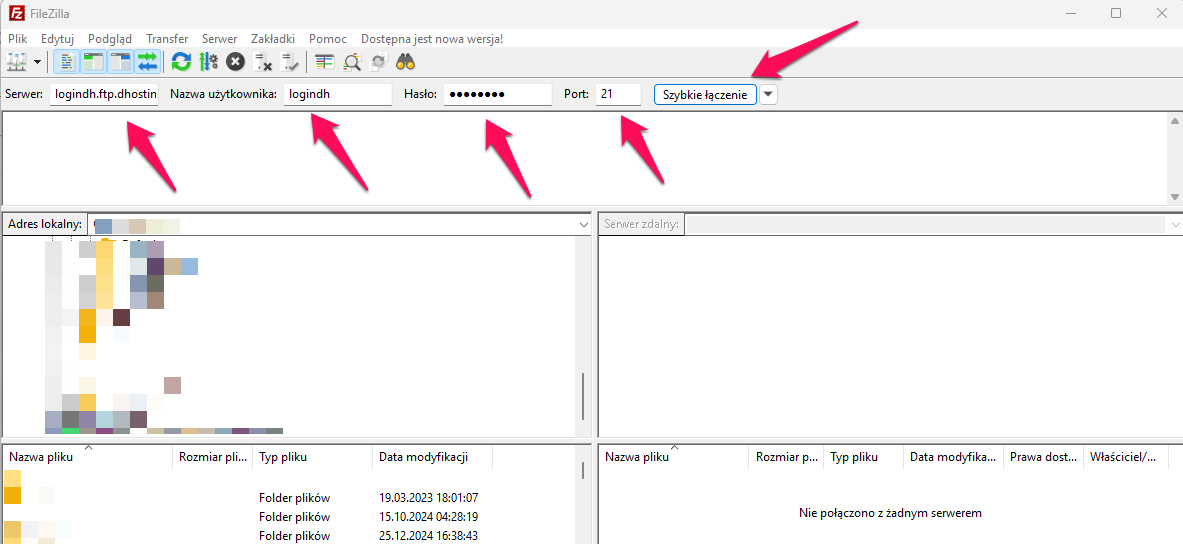The image size is (1183, 544).
Task: Click remote Typ pliku column header
Action: click(x=865, y=457)
